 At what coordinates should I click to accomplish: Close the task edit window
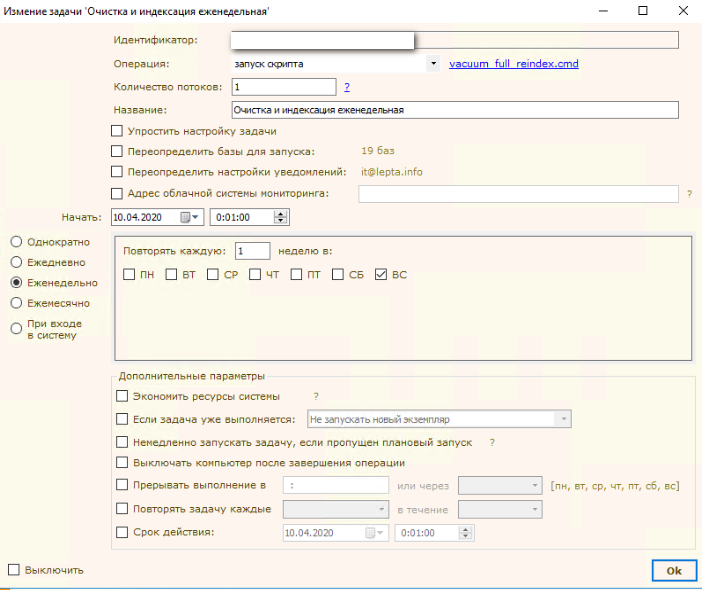coord(683,11)
